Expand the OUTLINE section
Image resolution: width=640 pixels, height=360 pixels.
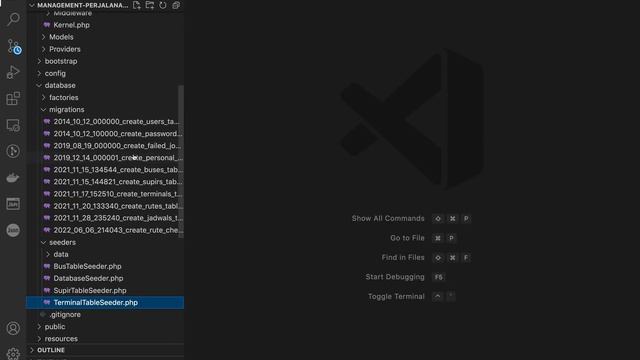105,350
